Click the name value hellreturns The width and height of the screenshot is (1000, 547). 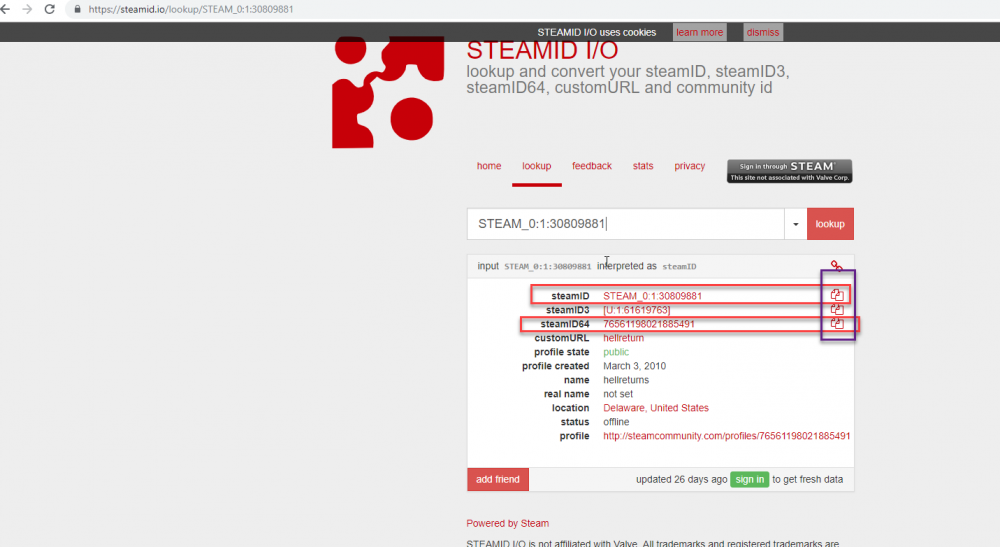tap(626, 380)
